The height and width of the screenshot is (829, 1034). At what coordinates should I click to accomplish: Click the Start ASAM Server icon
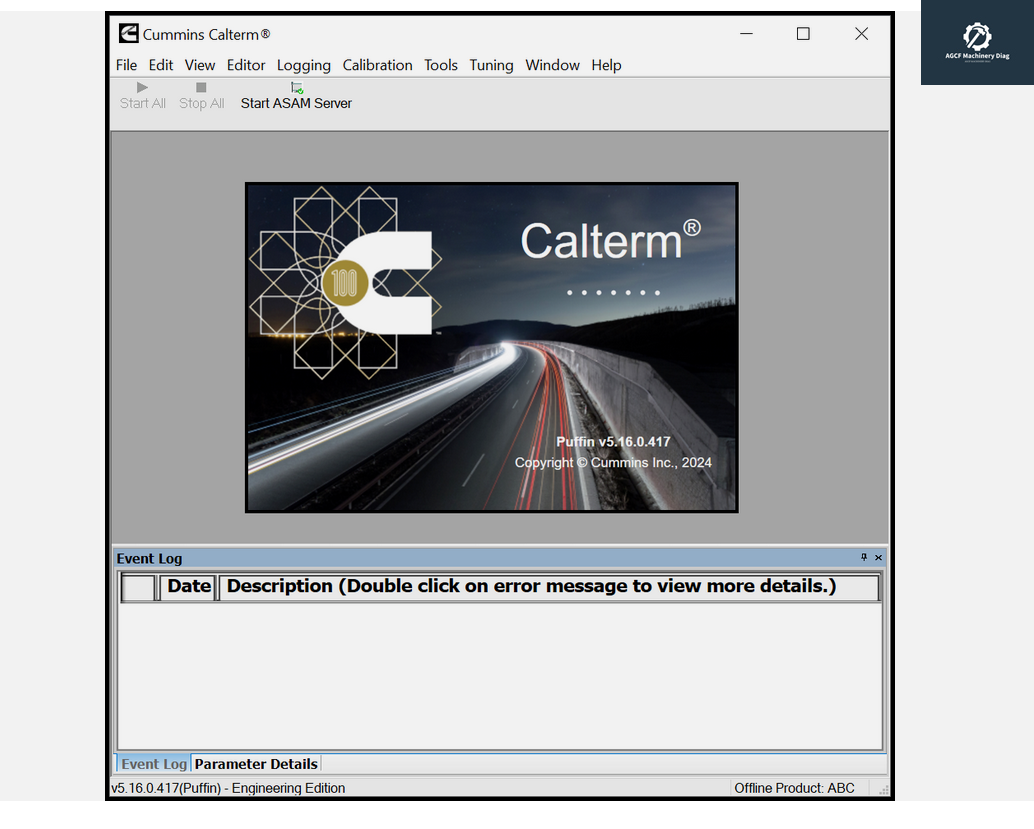coord(296,88)
